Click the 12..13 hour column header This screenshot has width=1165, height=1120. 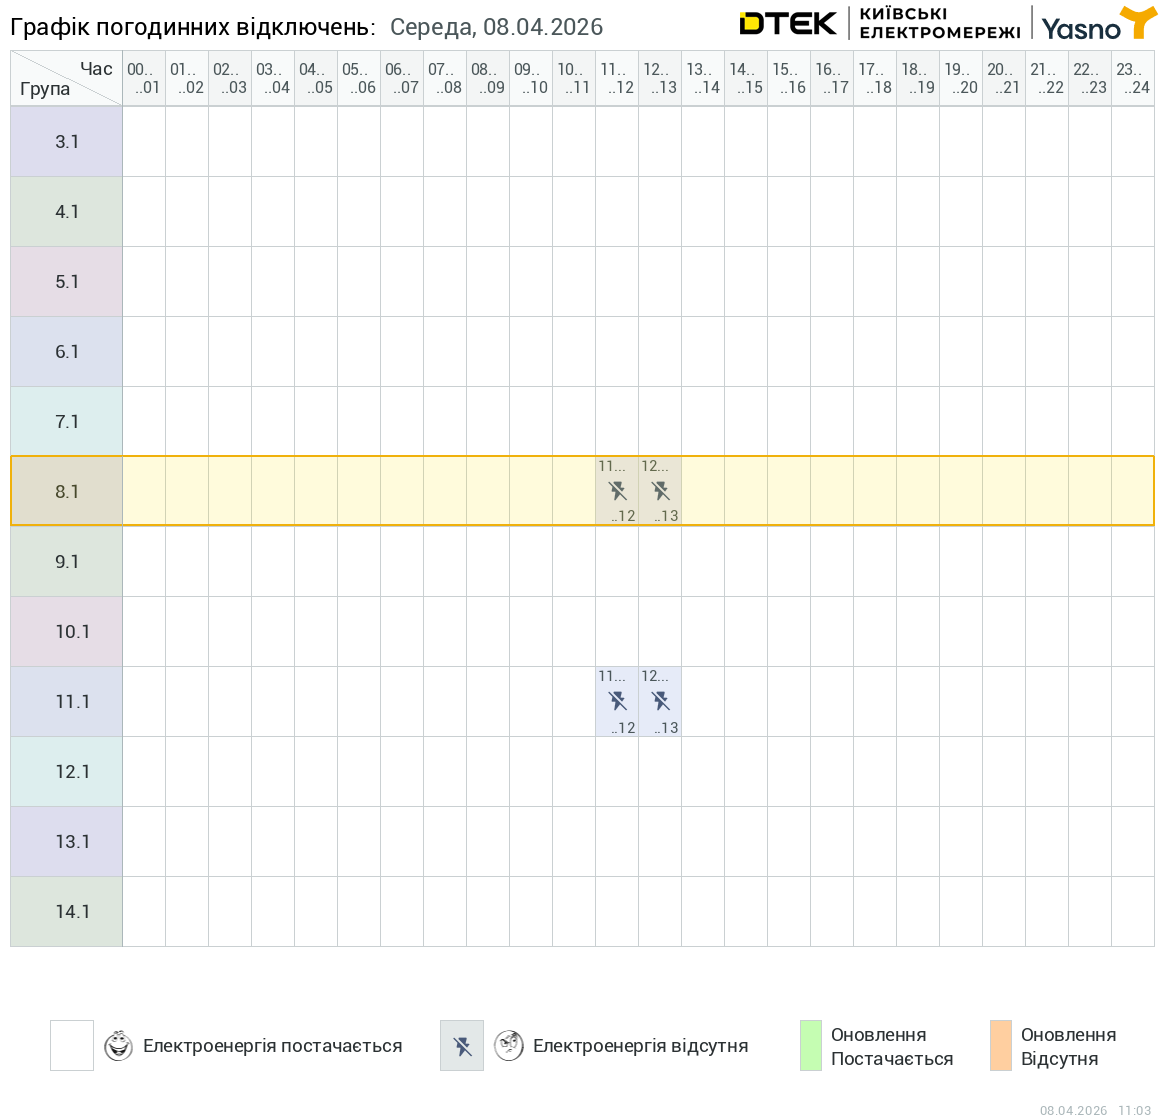coord(661,78)
